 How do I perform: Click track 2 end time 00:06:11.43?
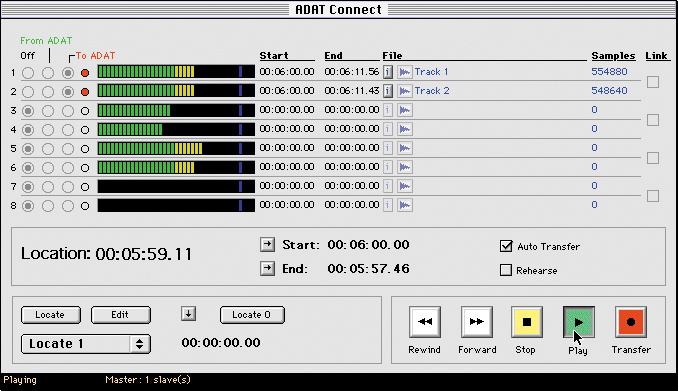pyautogui.click(x=352, y=91)
